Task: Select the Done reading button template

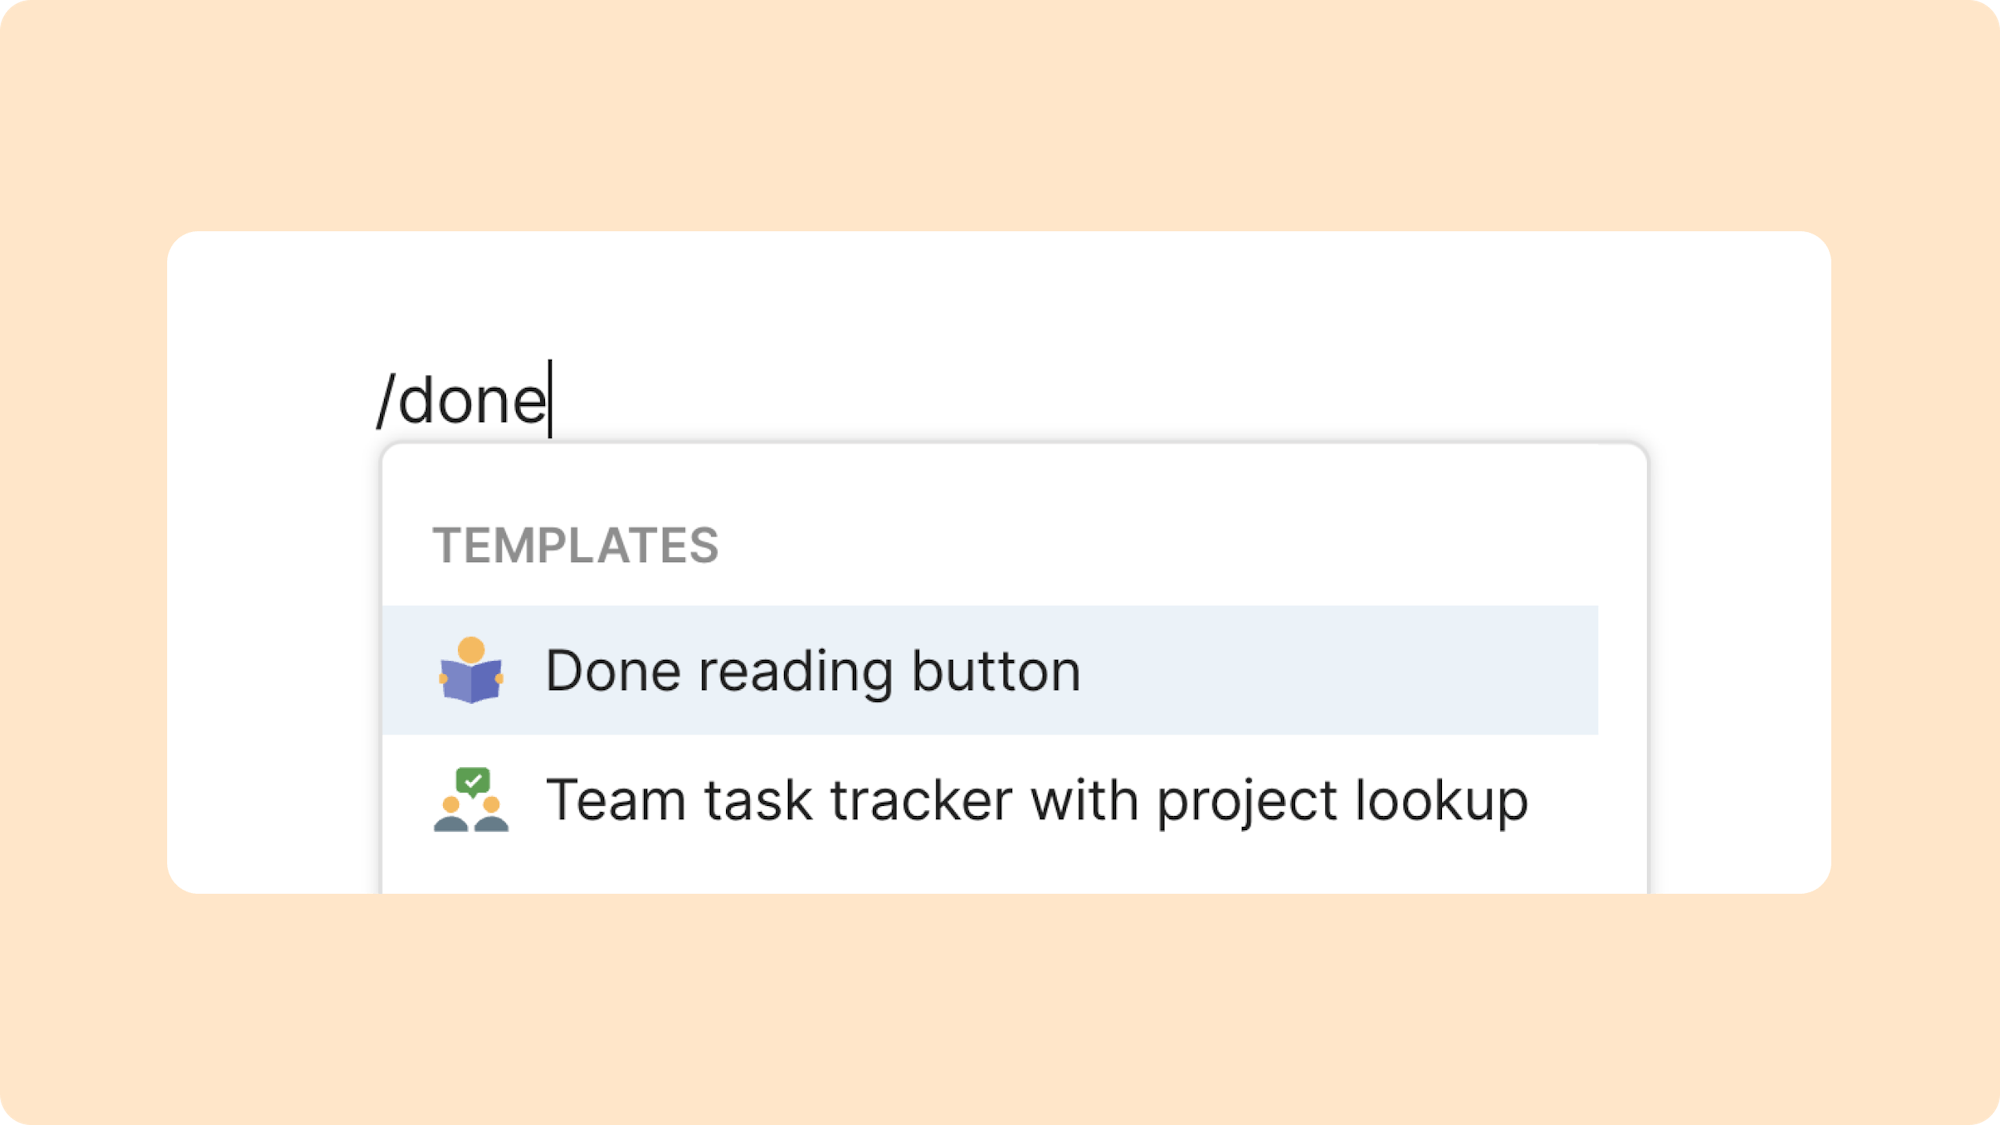Action: click(x=990, y=670)
